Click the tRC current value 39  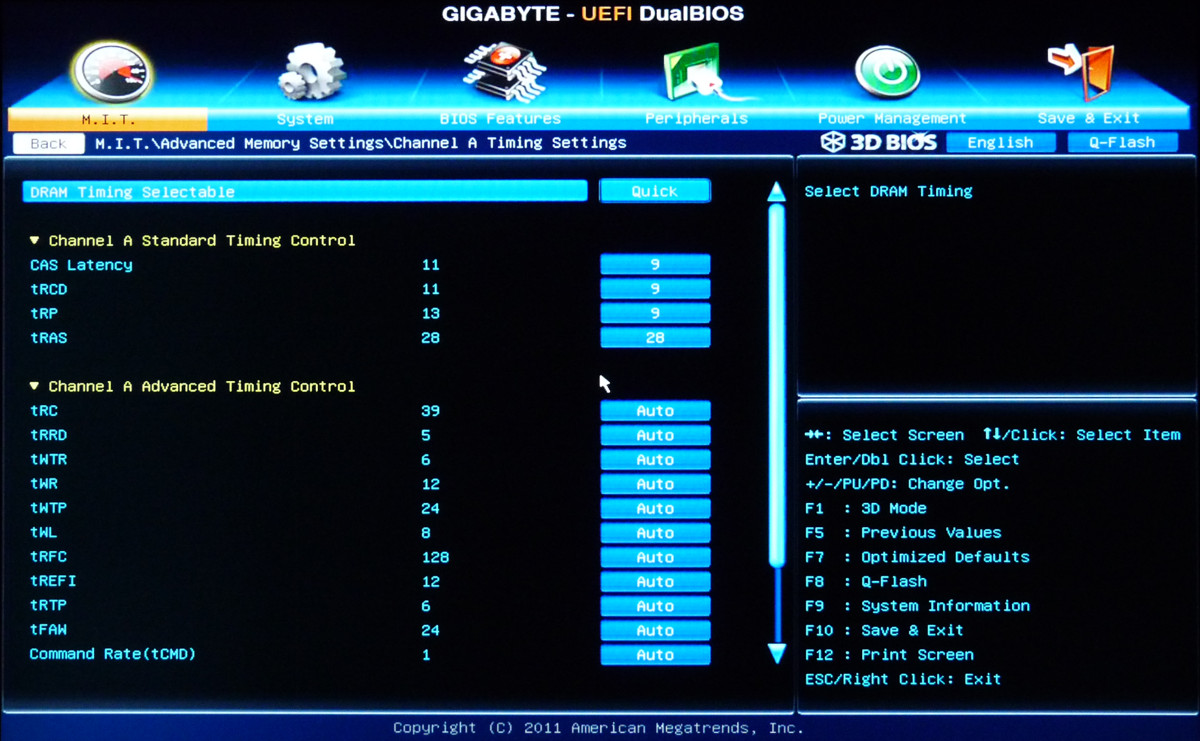(x=431, y=411)
